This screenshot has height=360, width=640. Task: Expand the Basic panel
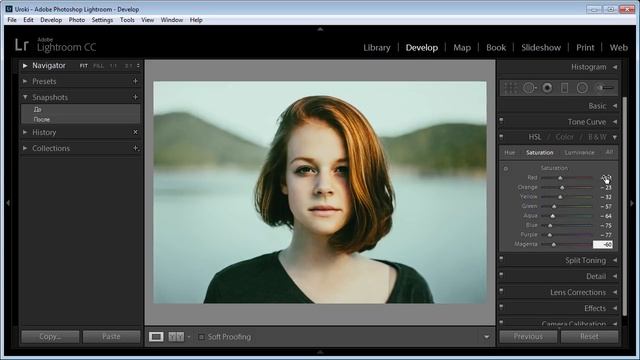(x=615, y=106)
